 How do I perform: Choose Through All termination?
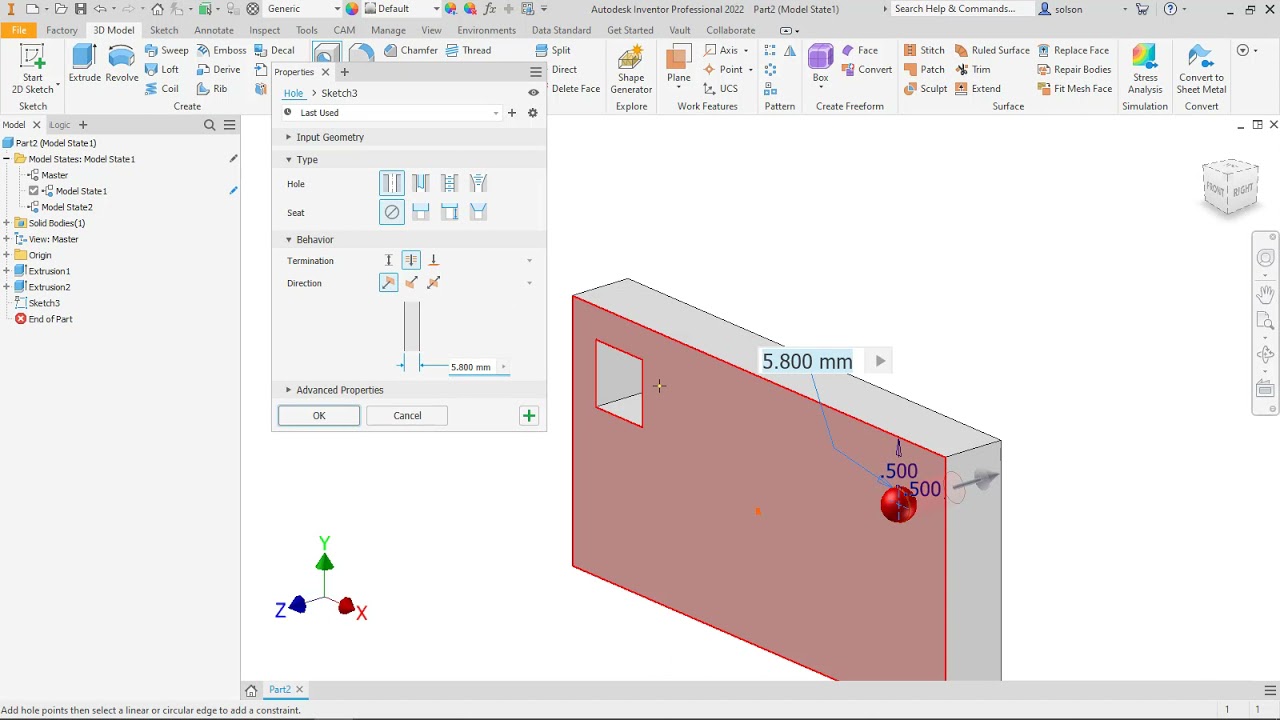pos(411,260)
